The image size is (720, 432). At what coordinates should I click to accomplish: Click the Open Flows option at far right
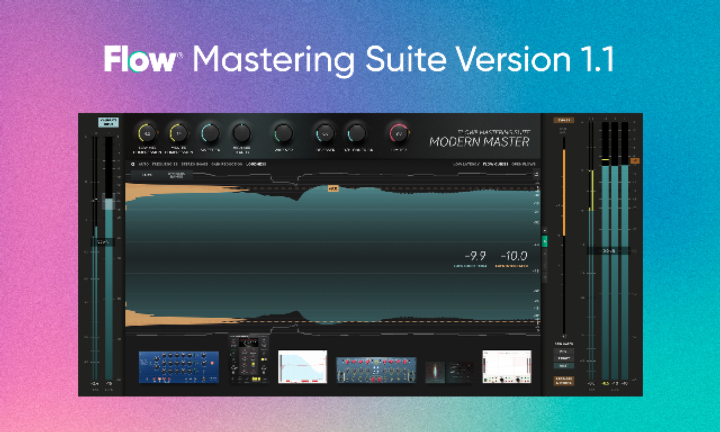[x=523, y=164]
